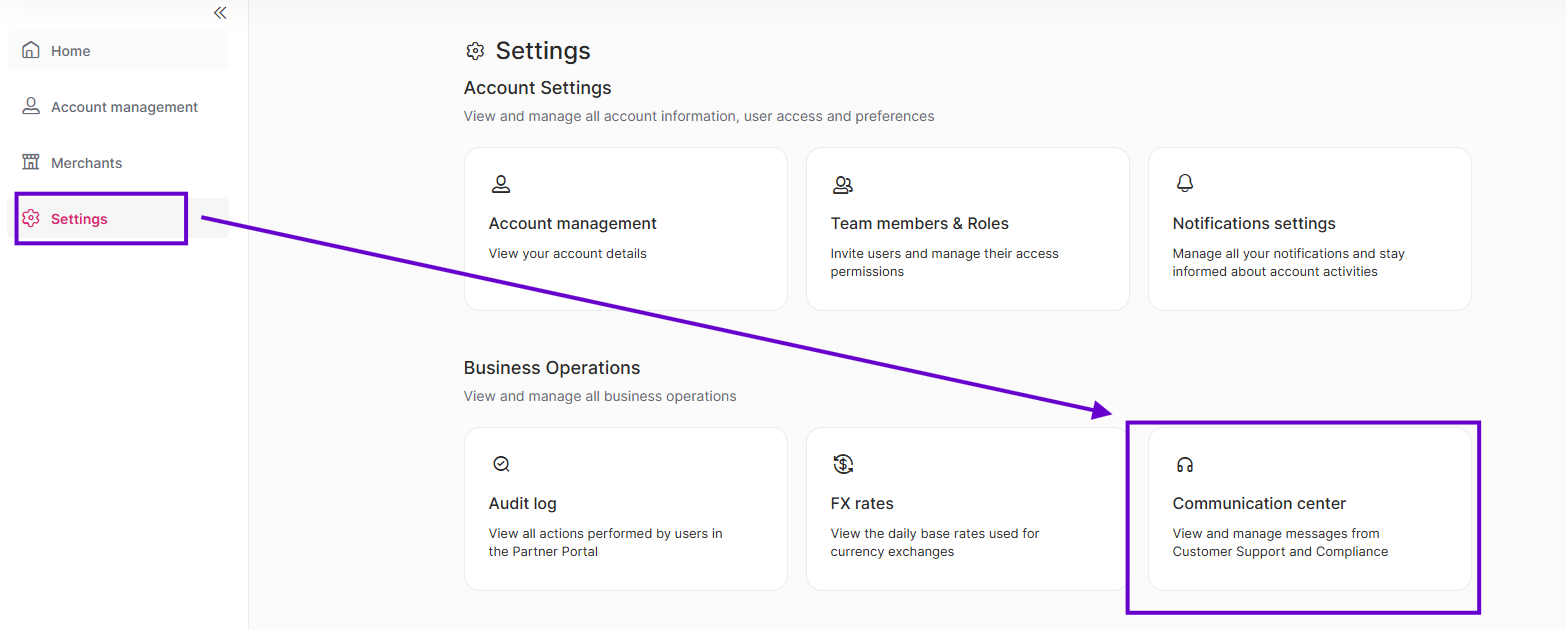Click the Audit log checkmark icon
This screenshot has width=1566, height=630.
pyautogui.click(x=501, y=464)
